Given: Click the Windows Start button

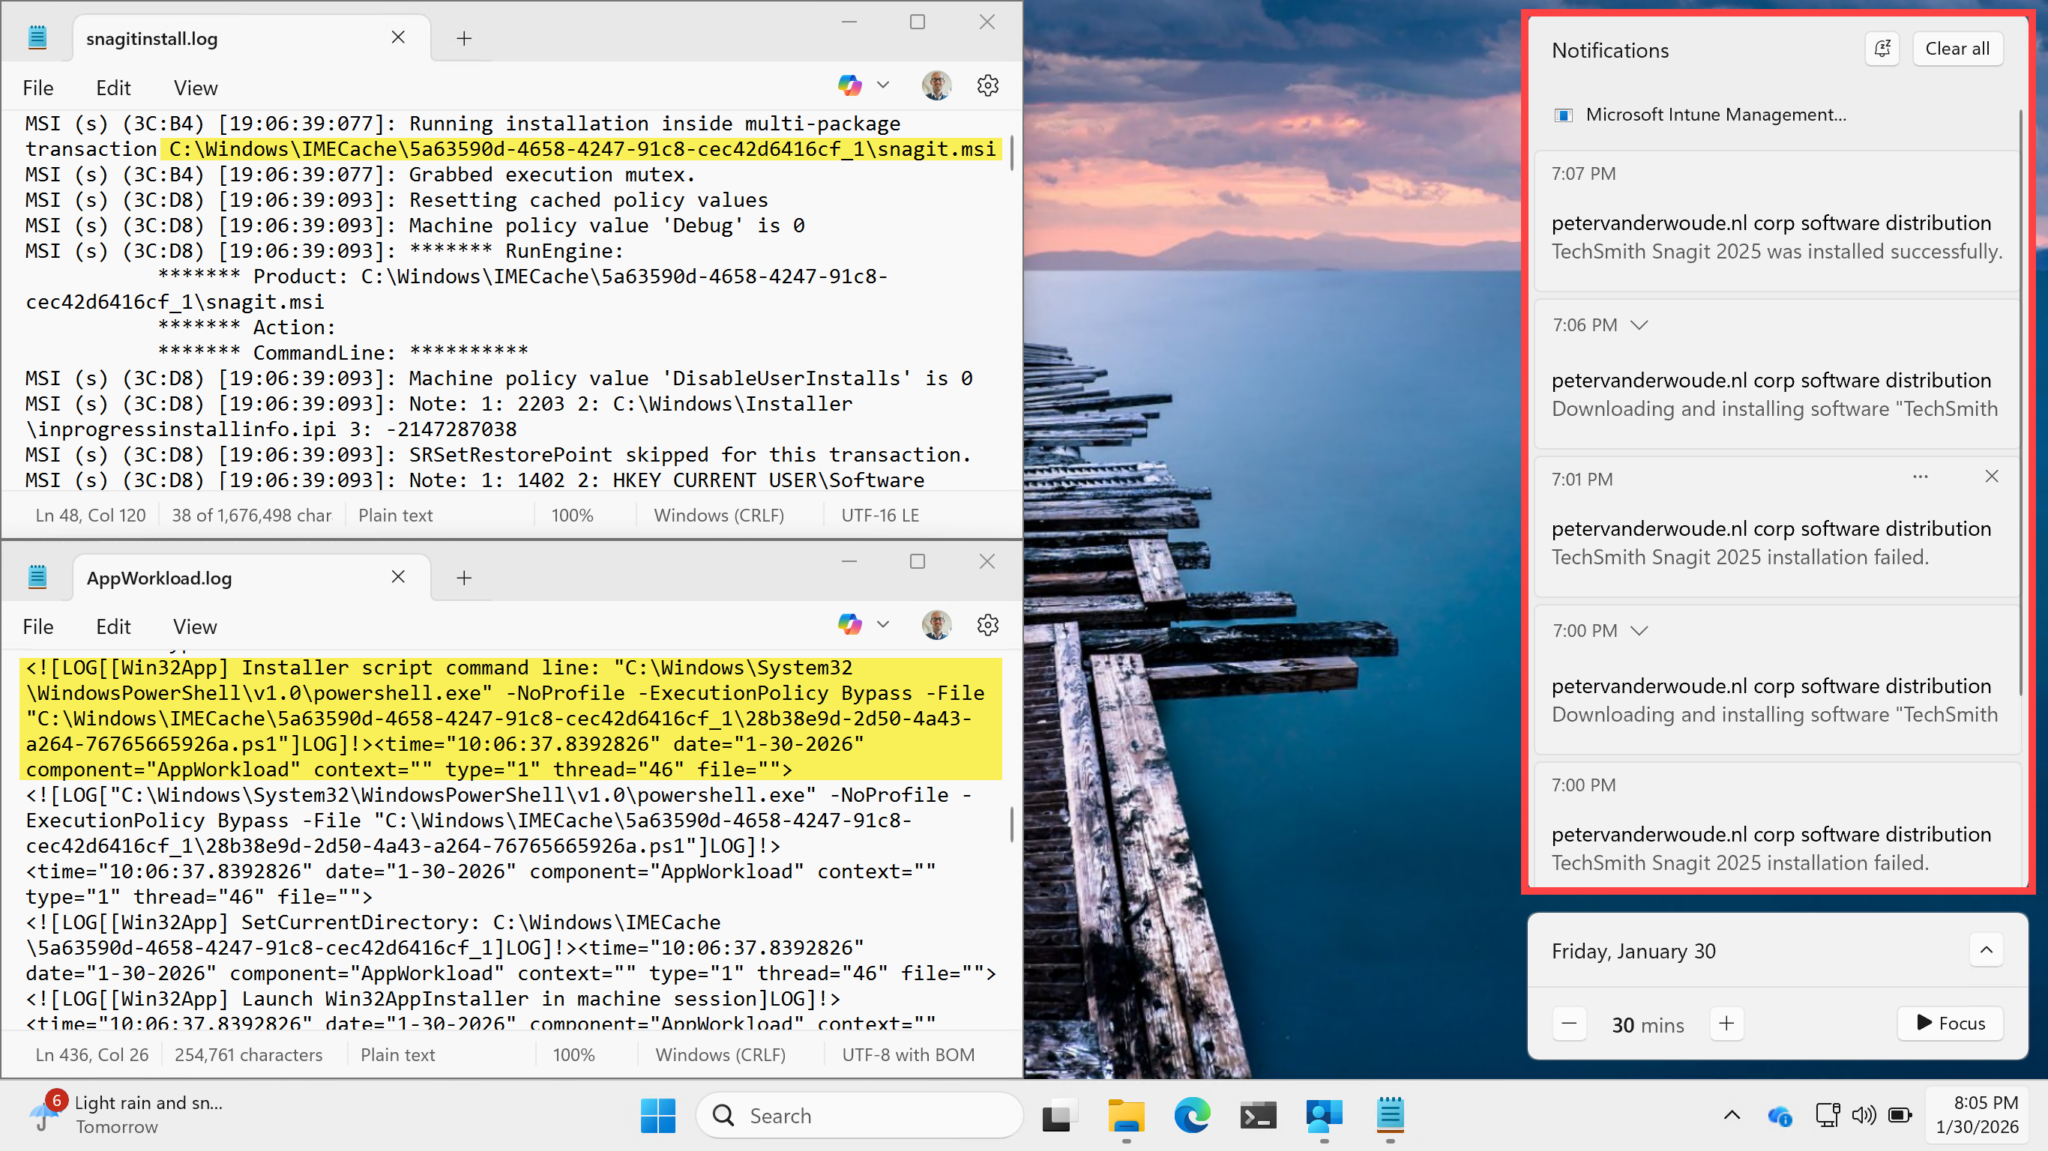Looking at the screenshot, I should pos(658,1116).
